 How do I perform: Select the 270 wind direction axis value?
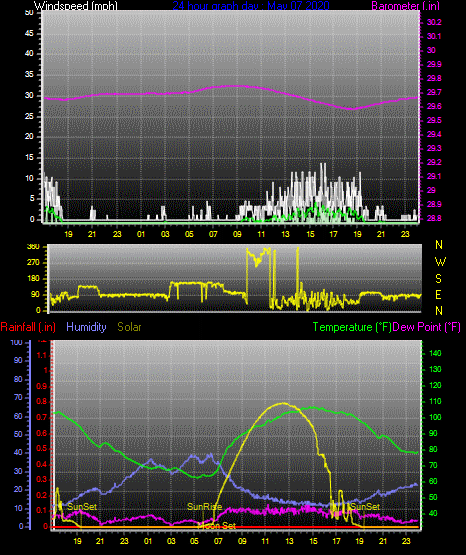[x=33, y=263]
